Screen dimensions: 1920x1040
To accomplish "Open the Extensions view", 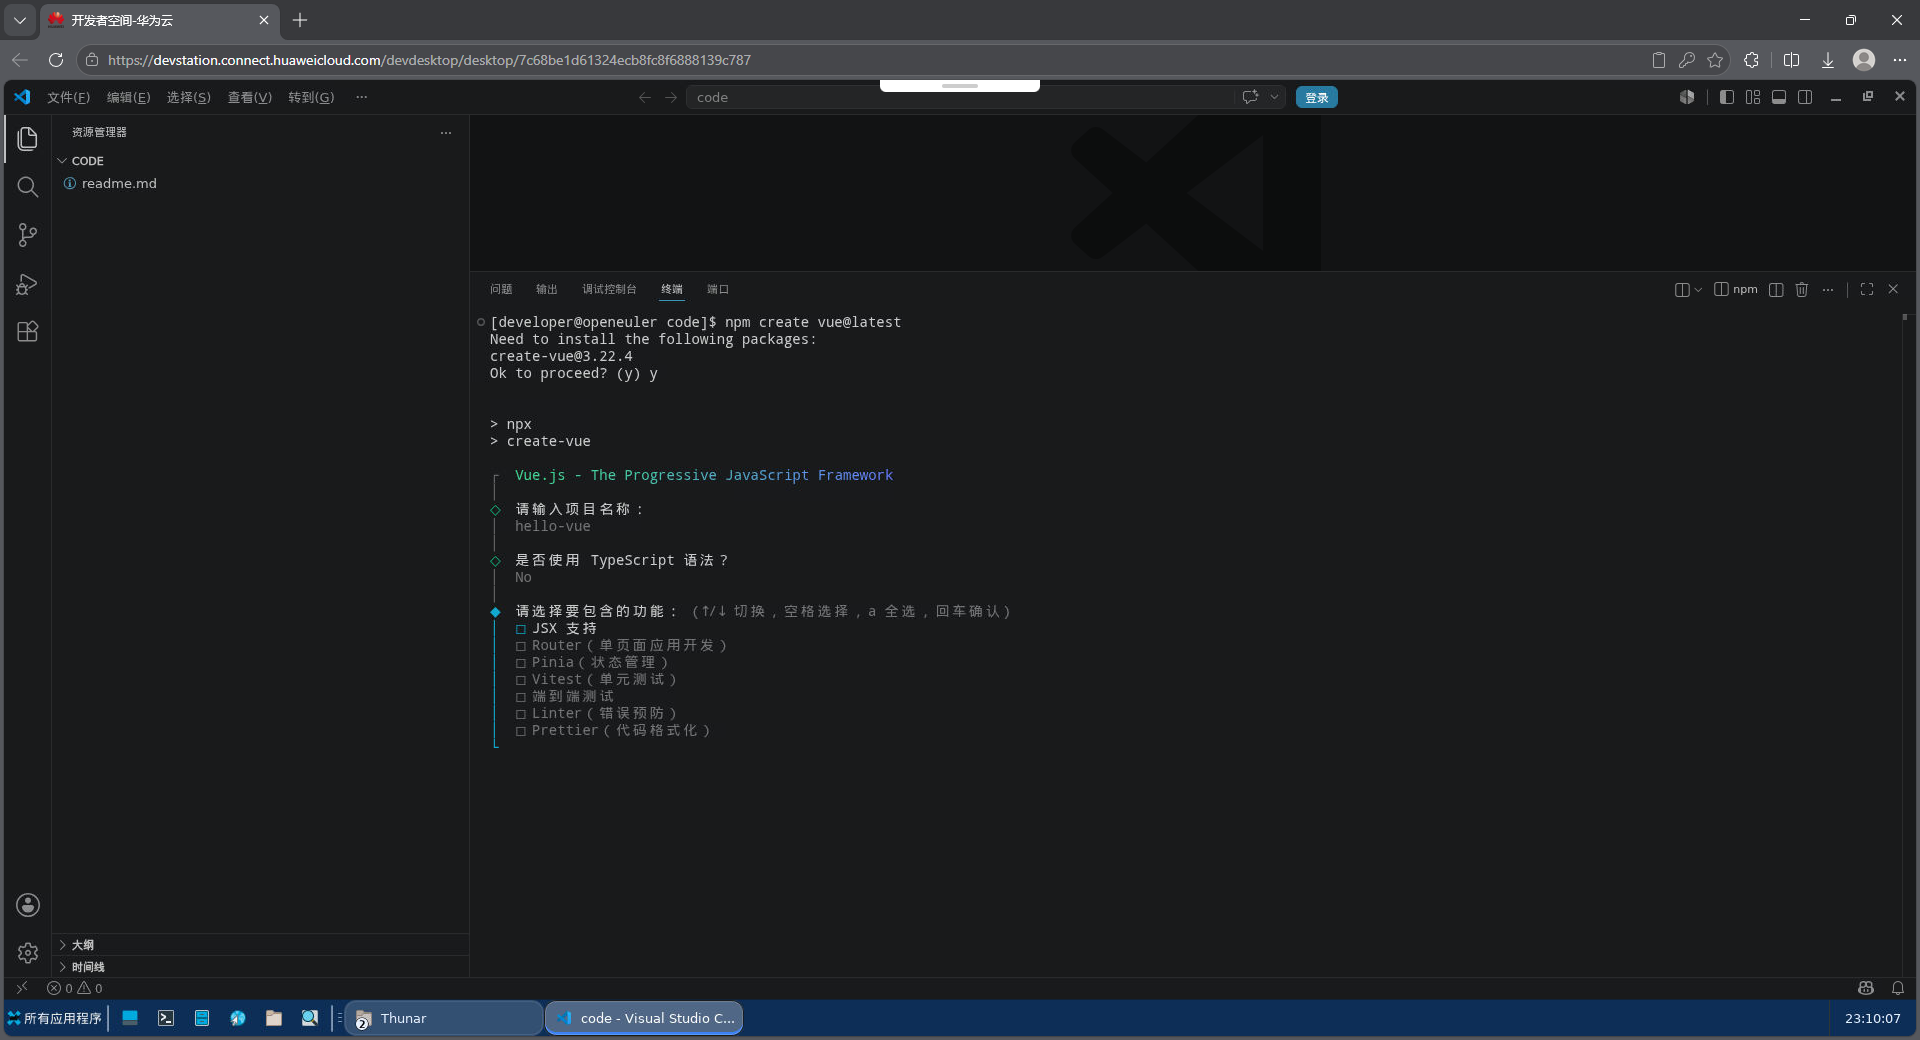I will click(27, 332).
